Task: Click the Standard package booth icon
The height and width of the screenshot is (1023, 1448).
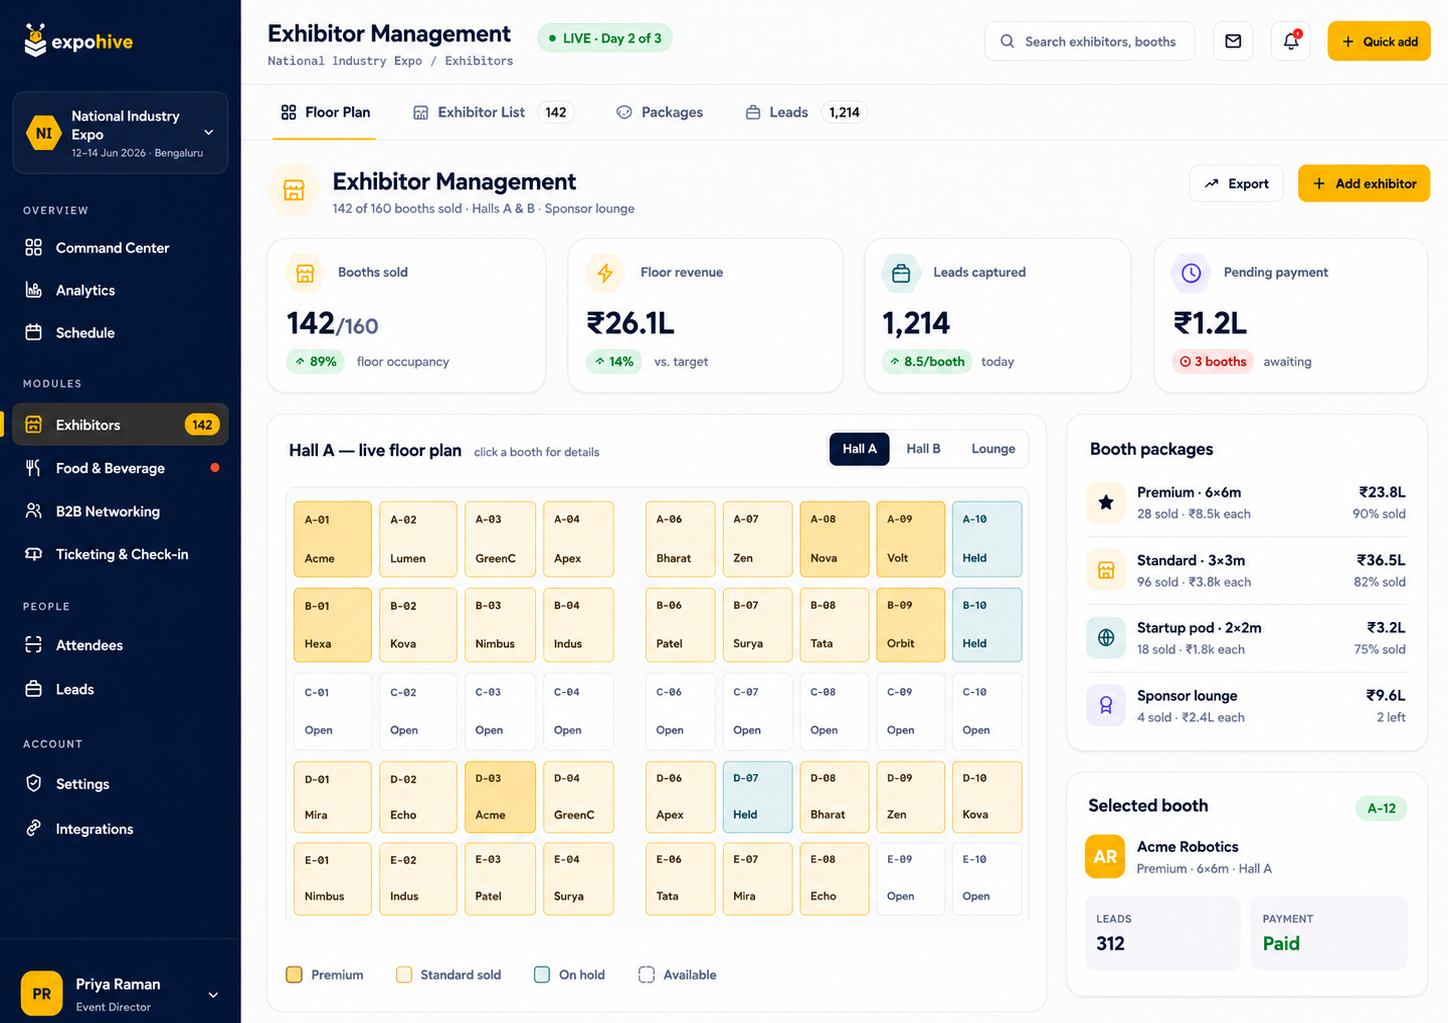Action: pos(1106,570)
